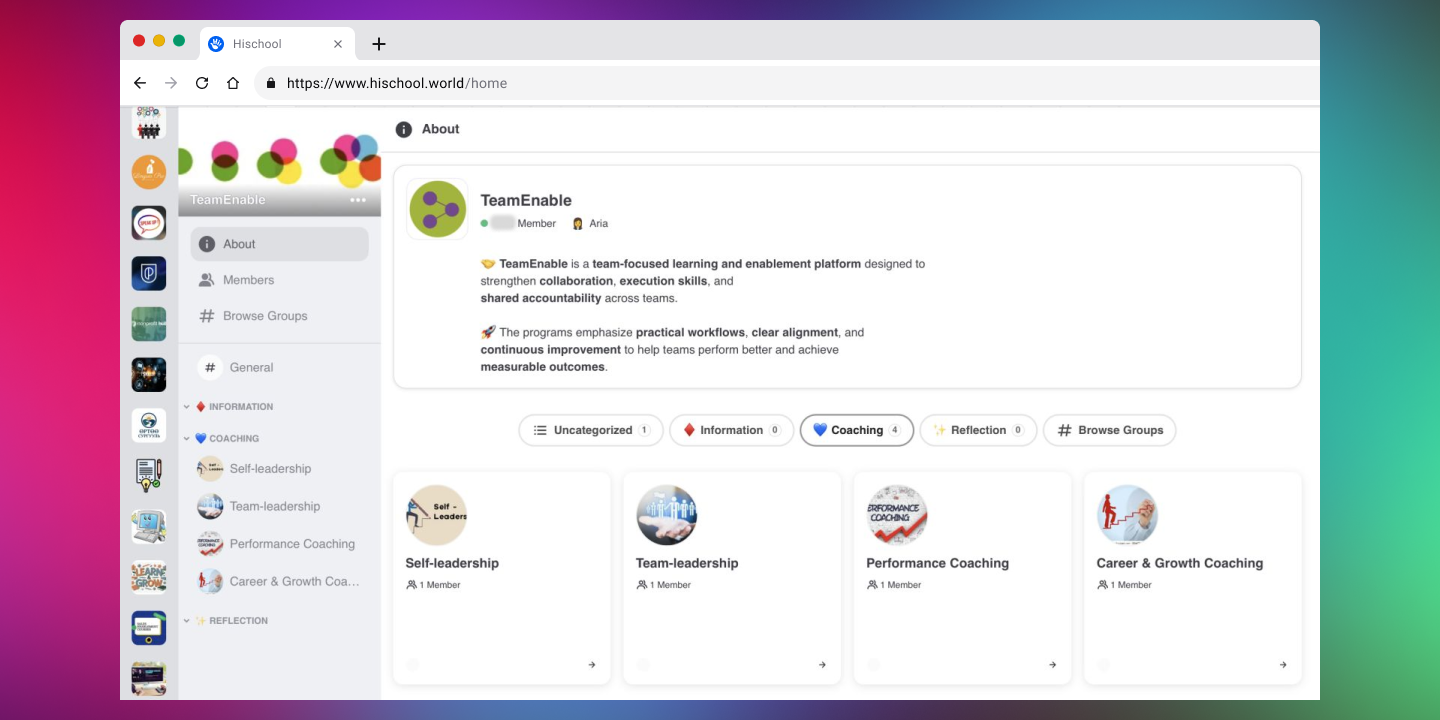This screenshot has height=720, width=1440.
Task: Click the Career & Growth Coaching card title
Action: (x=1180, y=563)
